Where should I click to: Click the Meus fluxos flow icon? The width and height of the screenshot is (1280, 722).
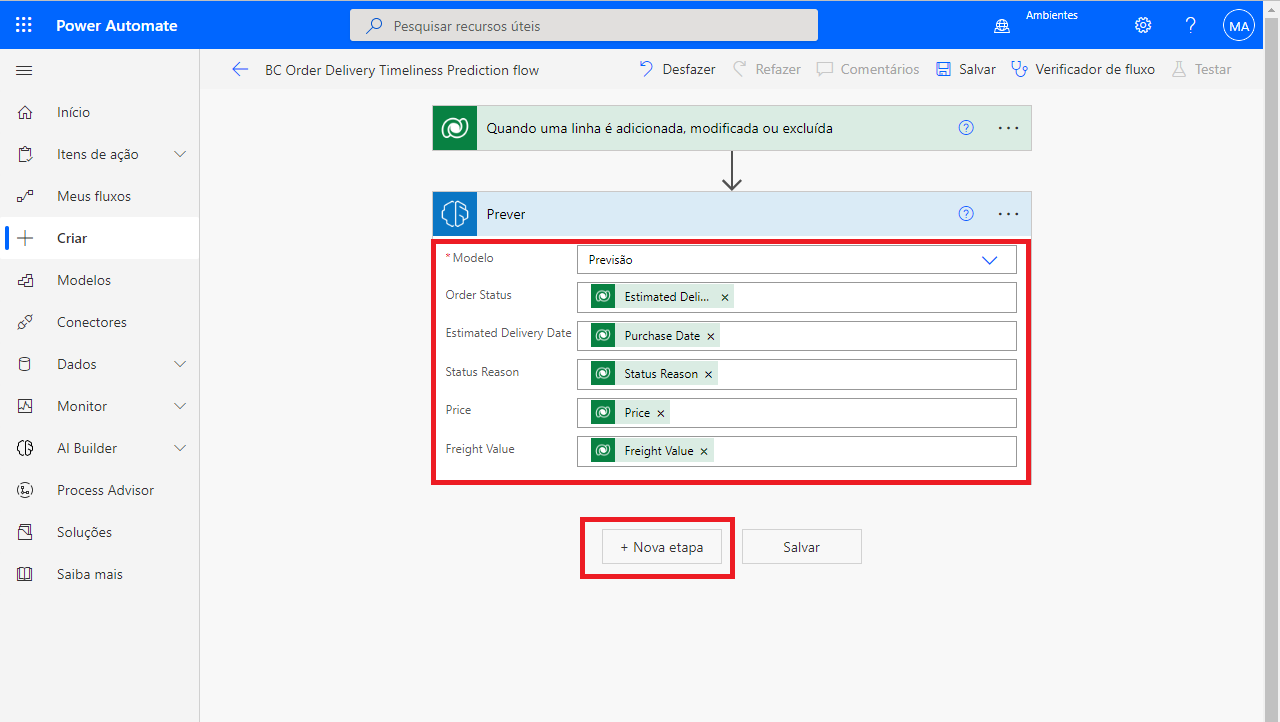click(25, 196)
